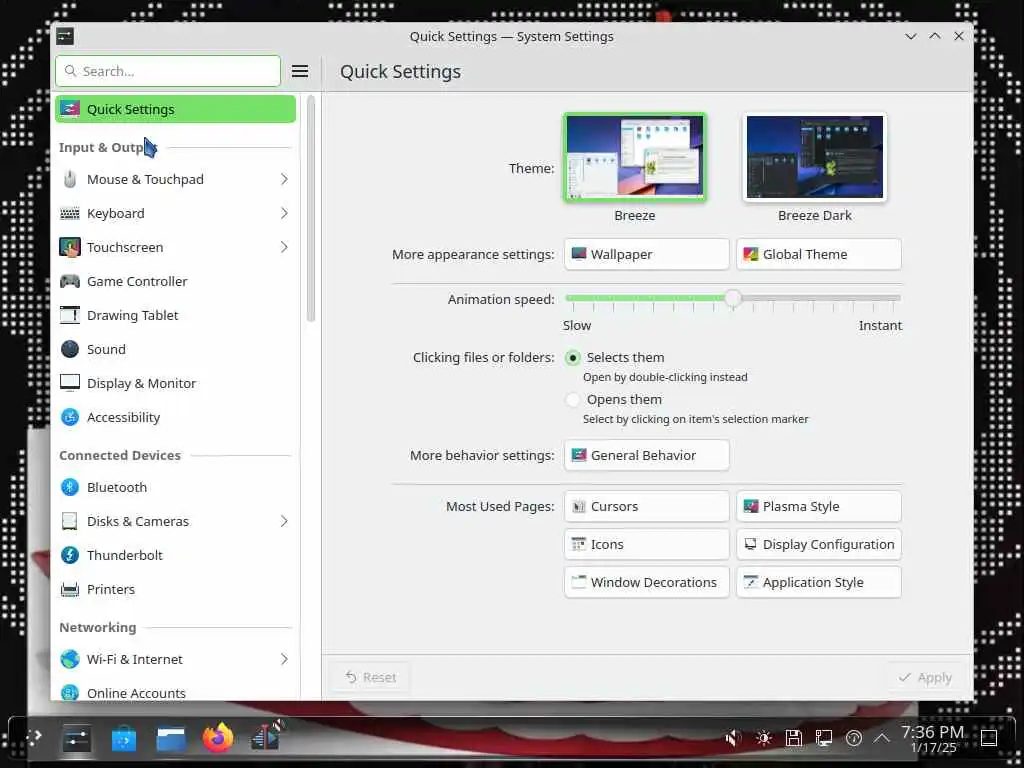This screenshot has width=1024, height=768.
Task: Click the last pinned app before the tray
Action: [x=266, y=738]
